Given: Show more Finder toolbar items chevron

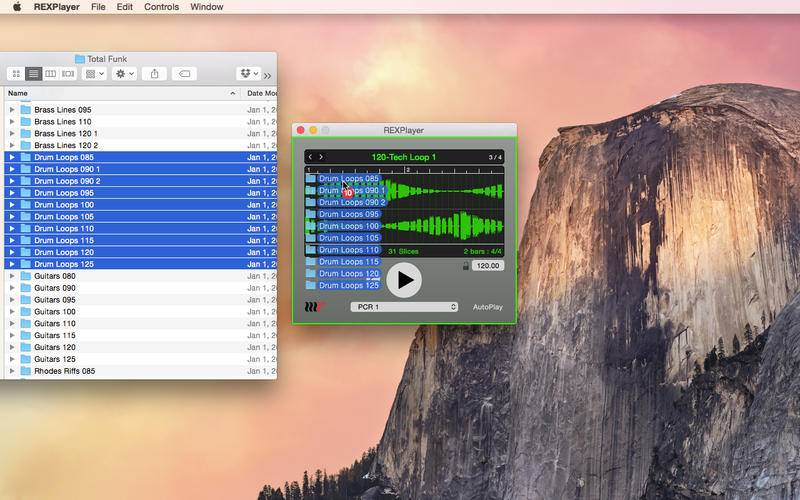Looking at the screenshot, I should click(267, 76).
